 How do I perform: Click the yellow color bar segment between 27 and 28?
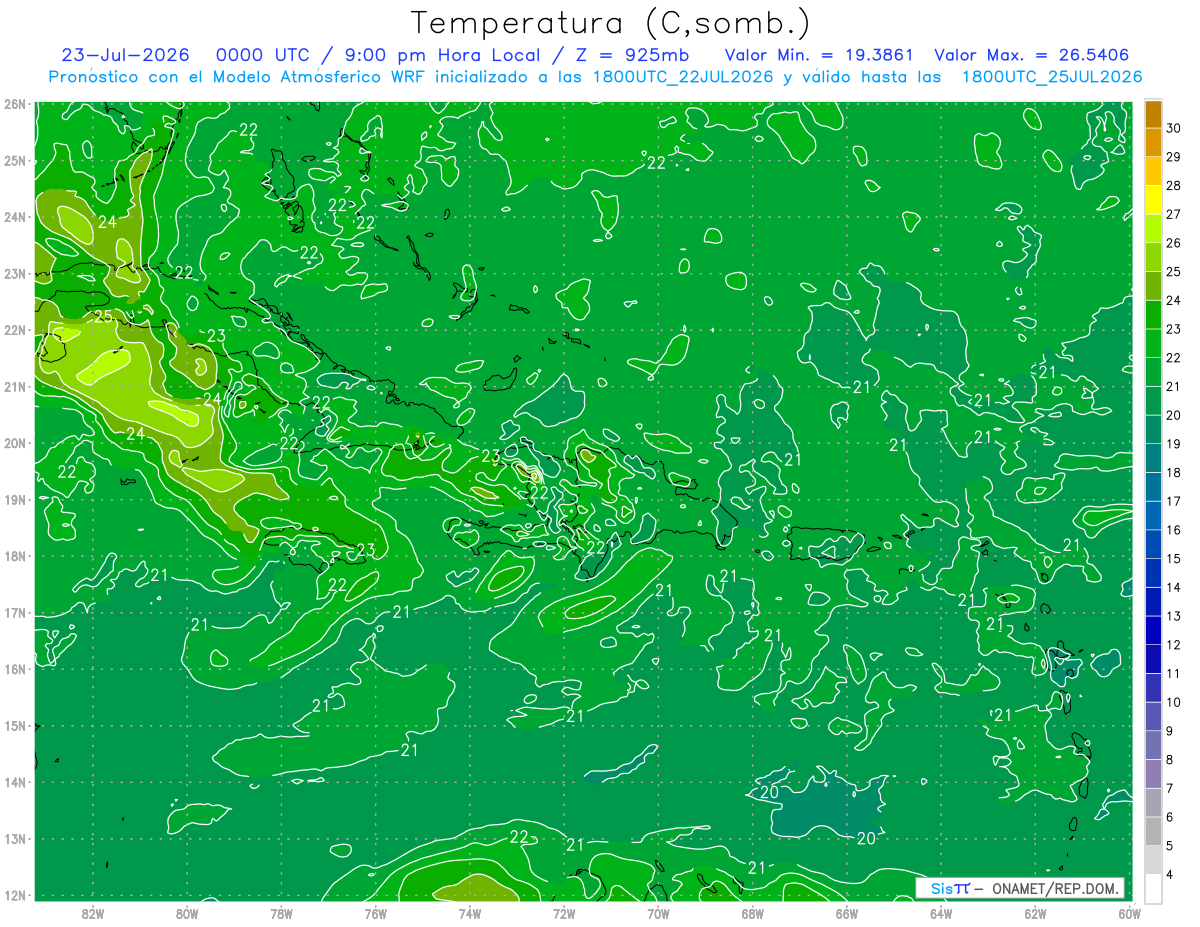[1153, 200]
